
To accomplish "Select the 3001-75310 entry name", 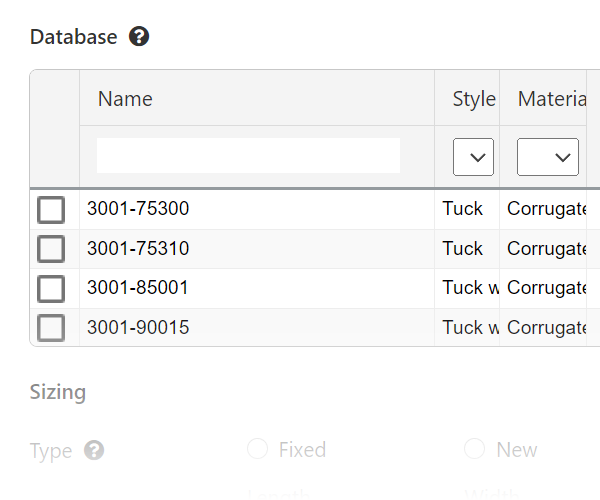I will (x=138, y=248).
